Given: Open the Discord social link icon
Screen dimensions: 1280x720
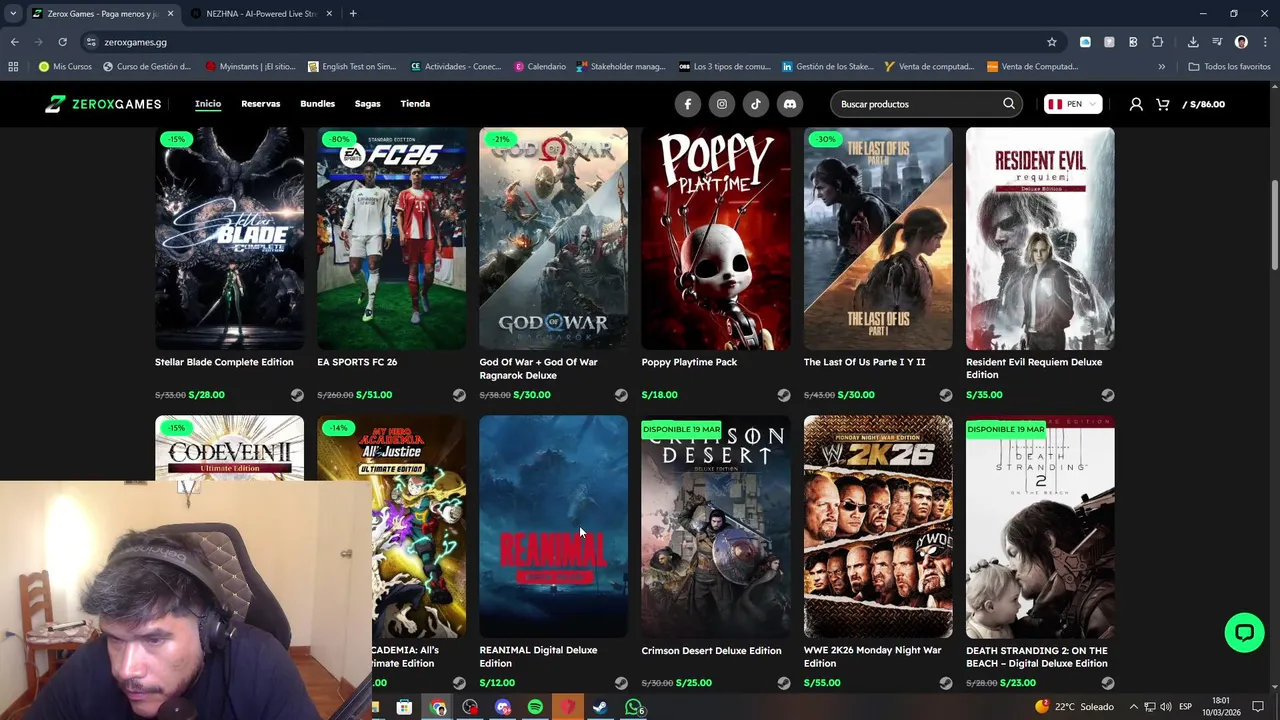Looking at the screenshot, I should tap(789, 104).
